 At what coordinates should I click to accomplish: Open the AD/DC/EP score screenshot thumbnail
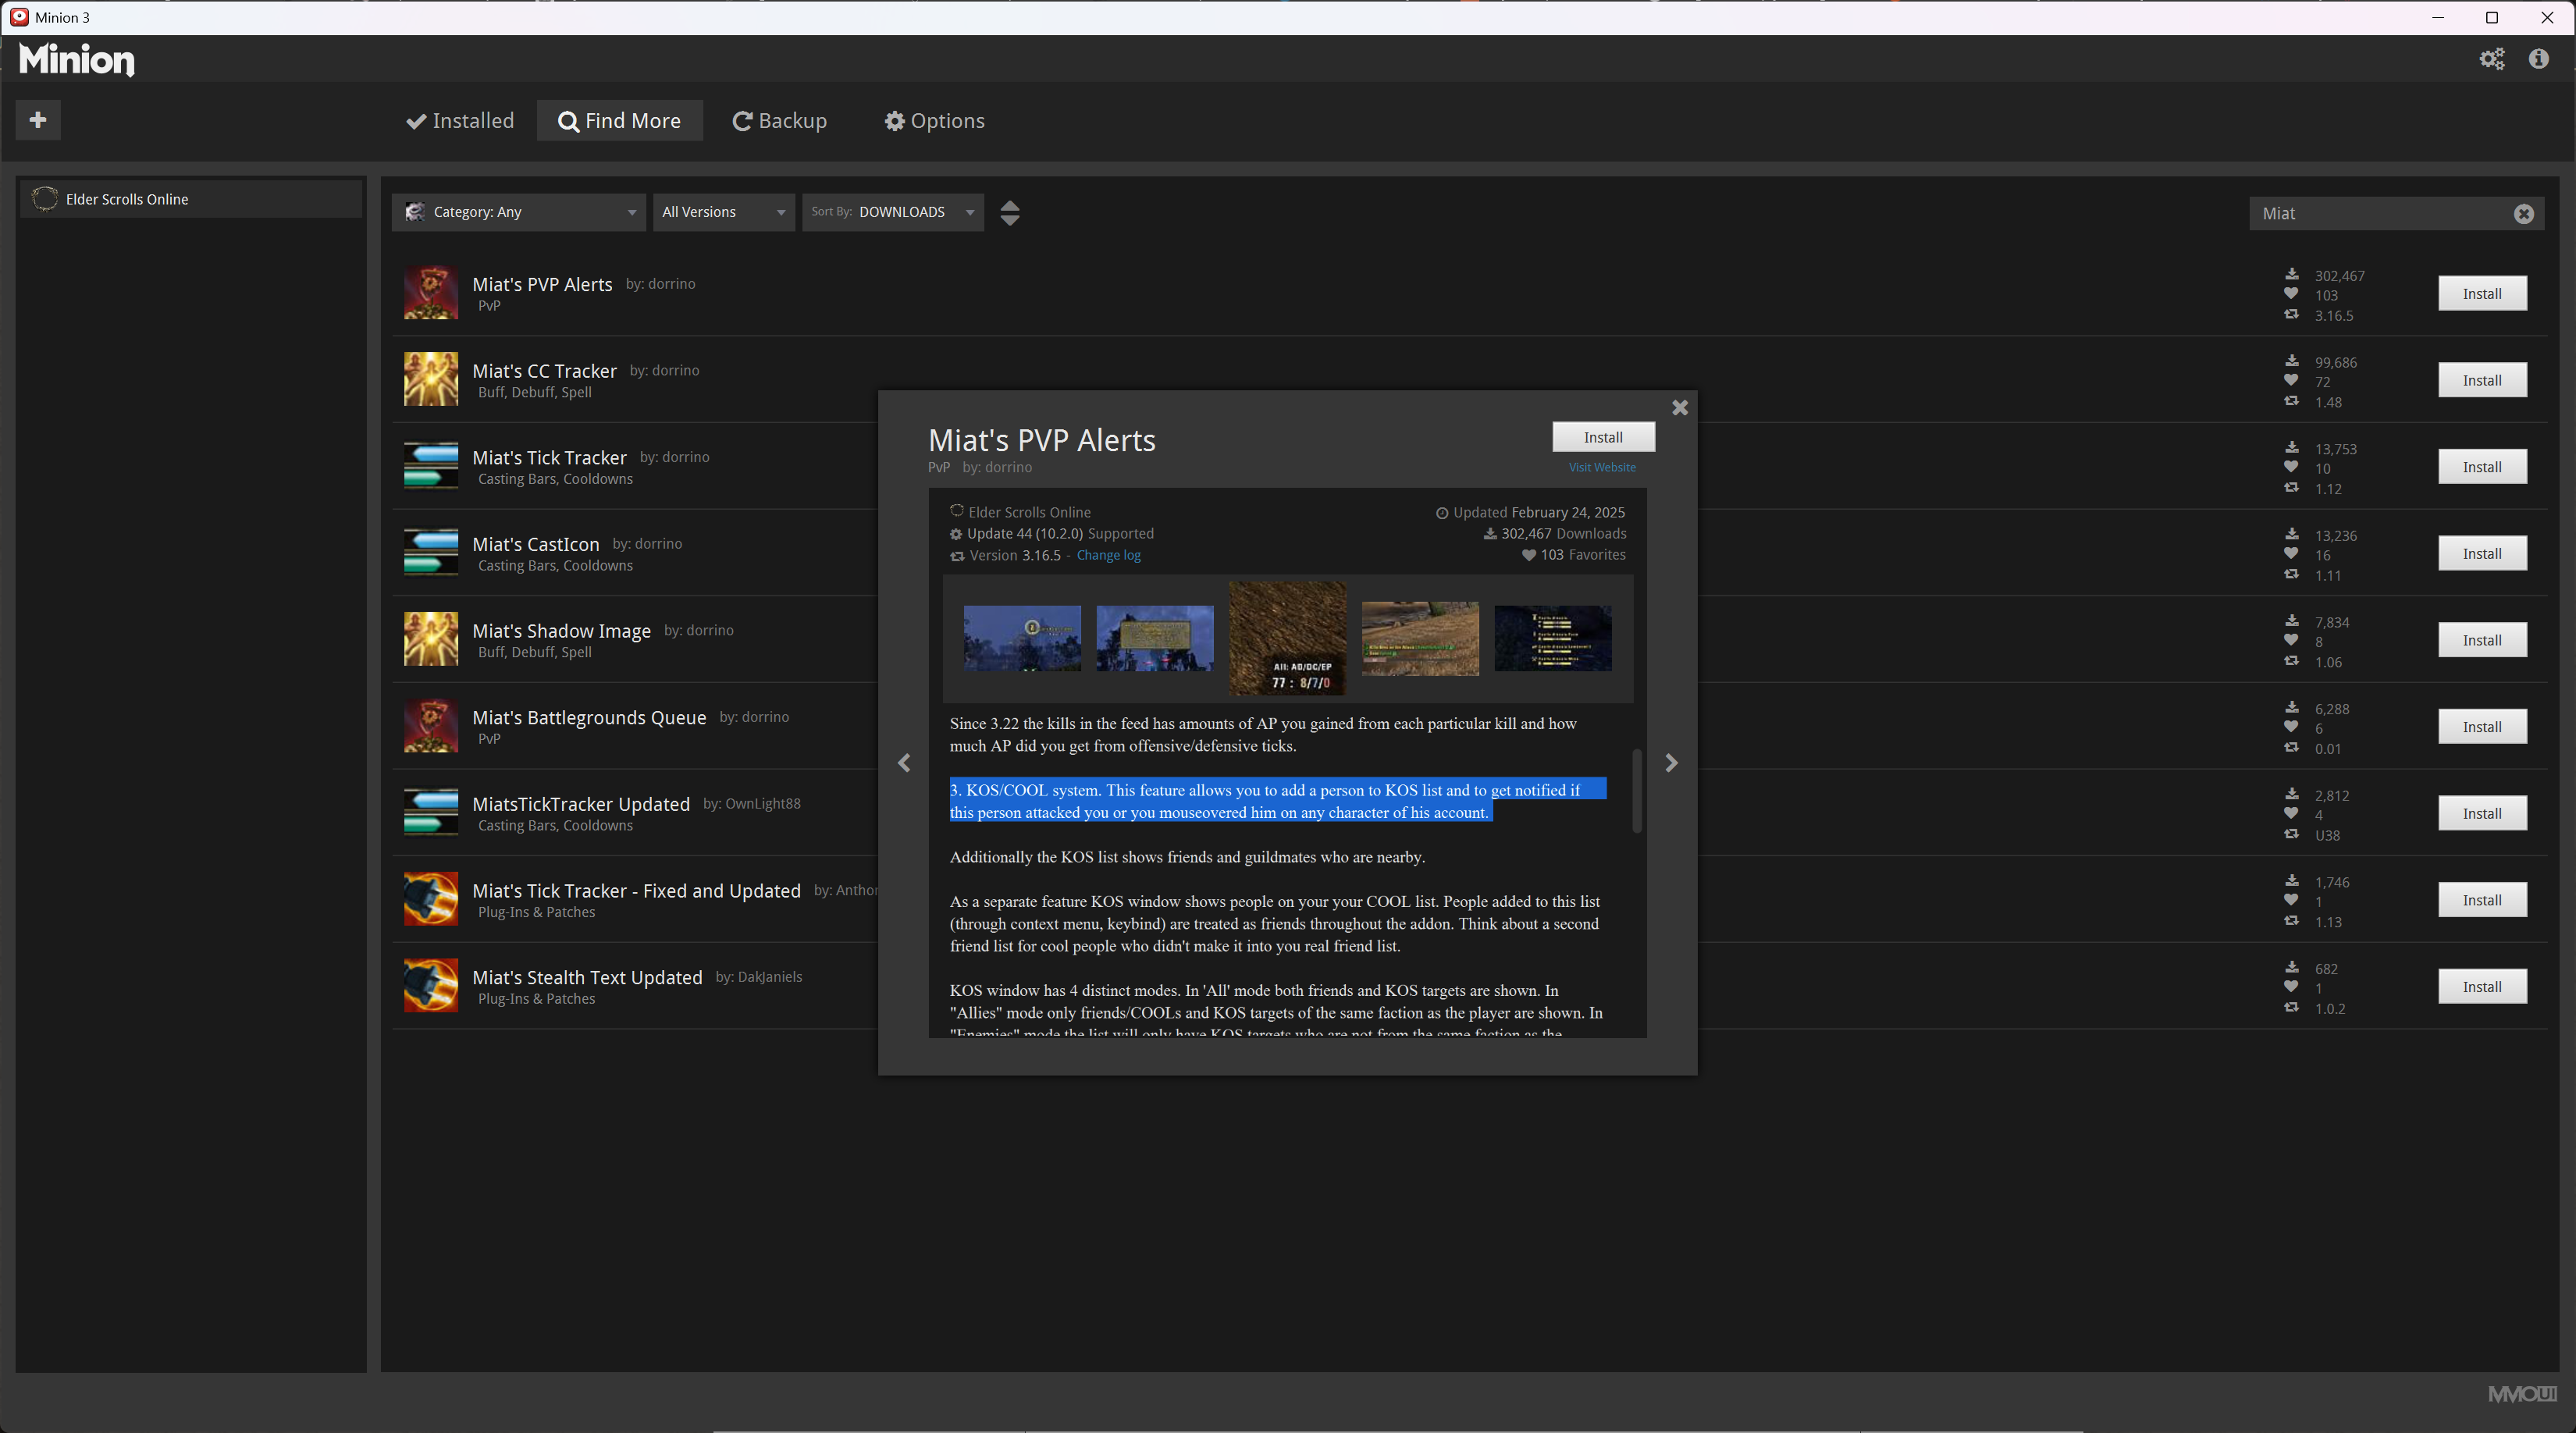click(x=1287, y=638)
